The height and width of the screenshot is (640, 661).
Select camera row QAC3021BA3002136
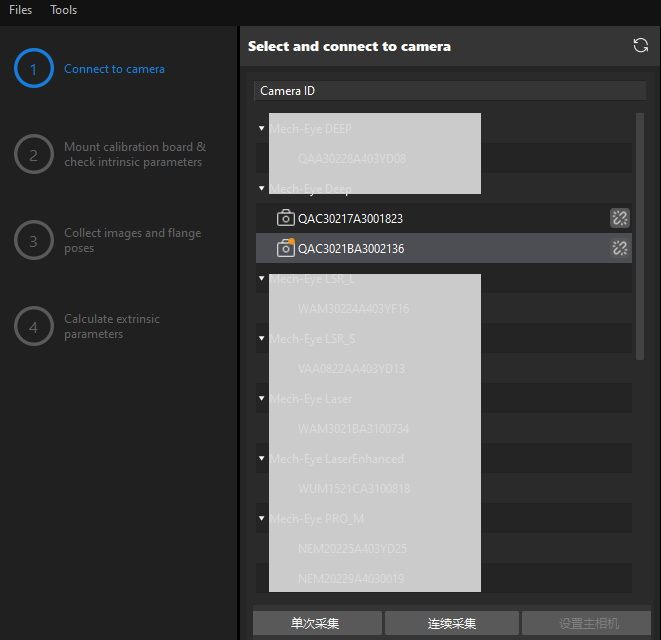pos(443,248)
